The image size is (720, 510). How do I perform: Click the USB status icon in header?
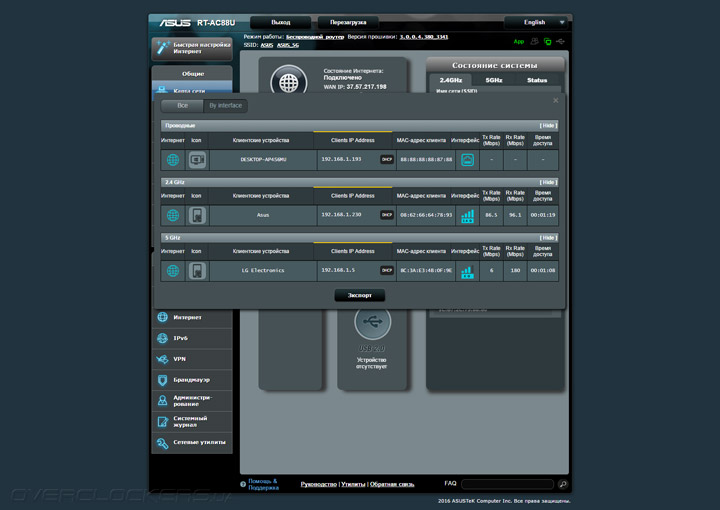pyautogui.click(x=561, y=41)
